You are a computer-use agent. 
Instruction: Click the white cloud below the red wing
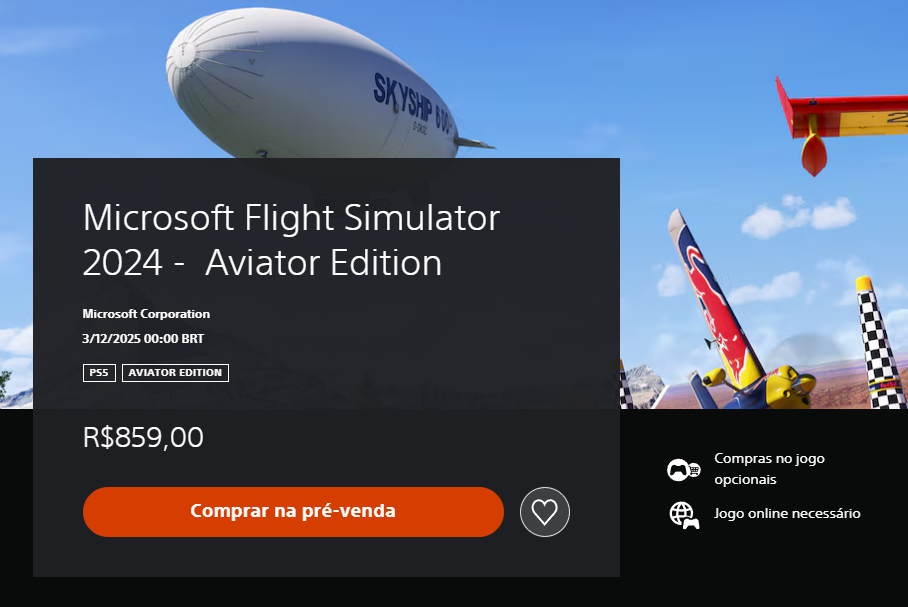pos(799,217)
